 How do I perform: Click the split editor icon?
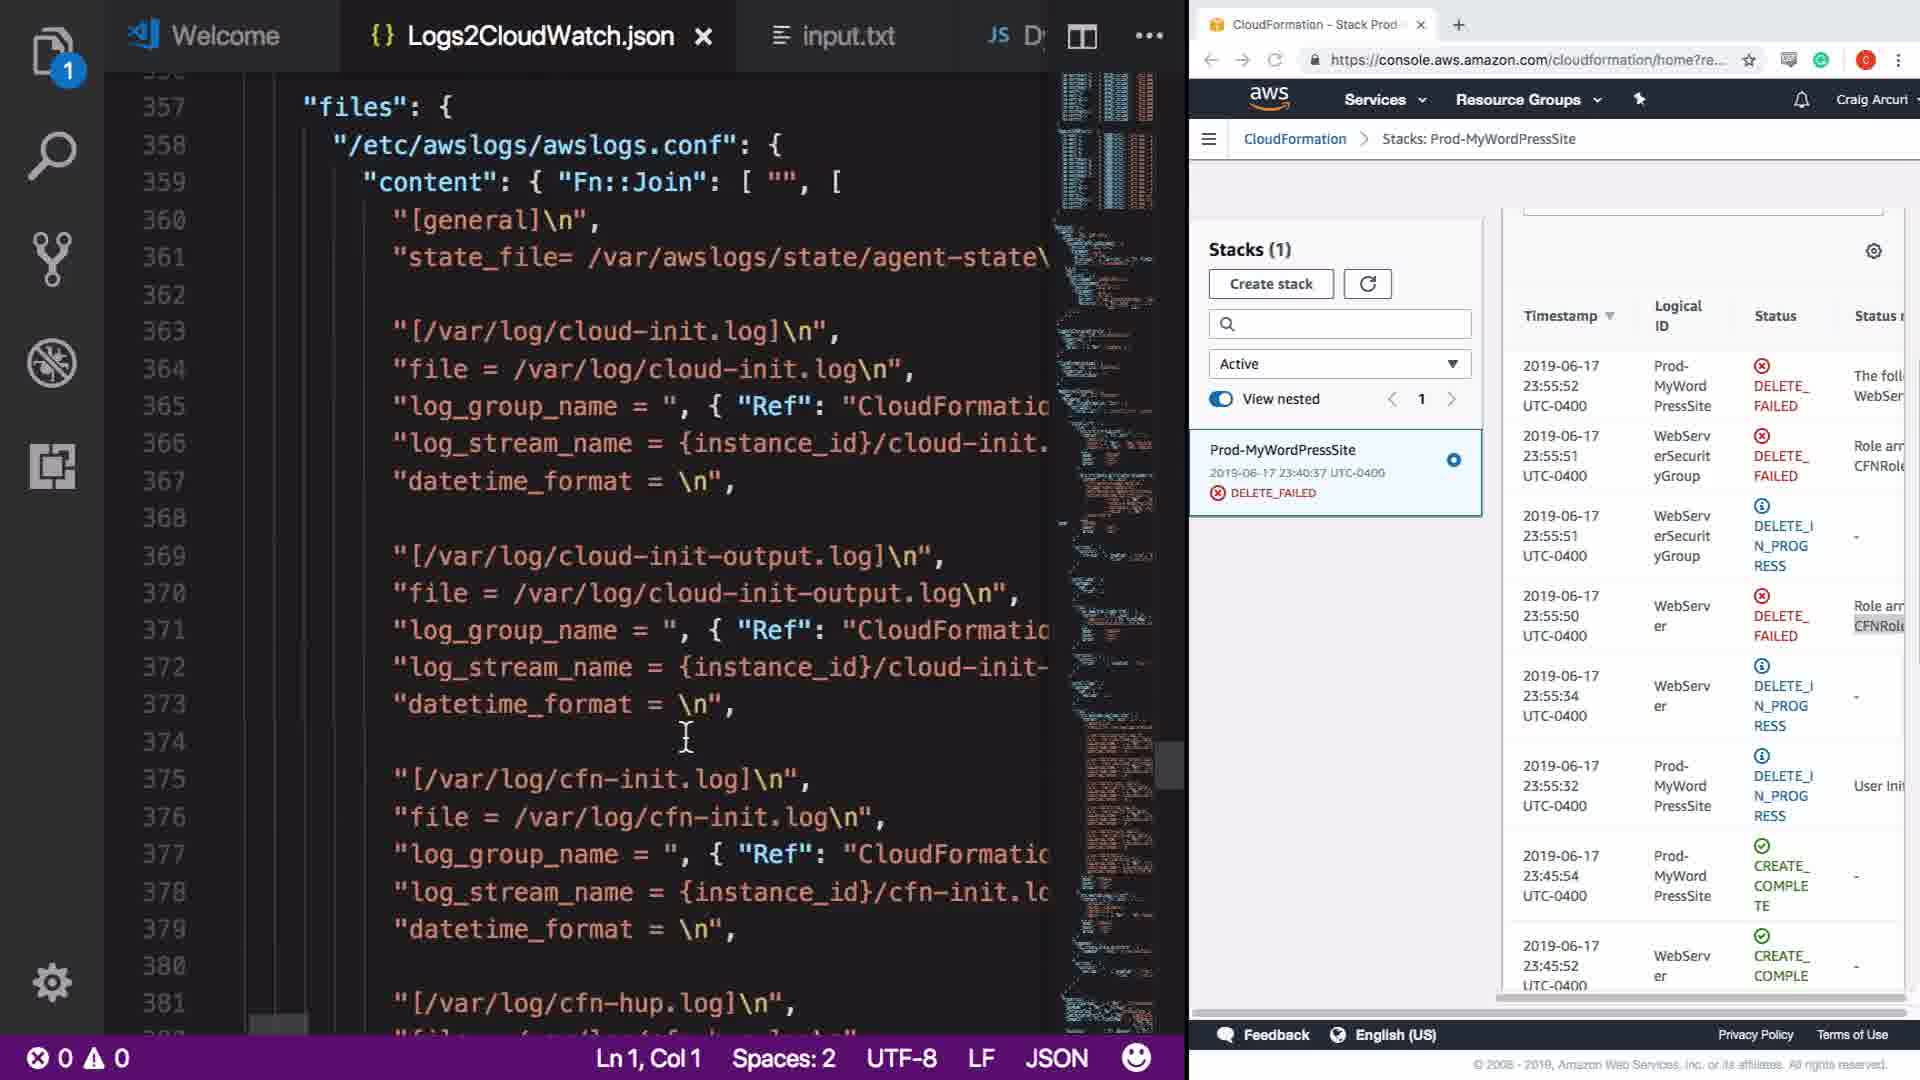click(1082, 37)
